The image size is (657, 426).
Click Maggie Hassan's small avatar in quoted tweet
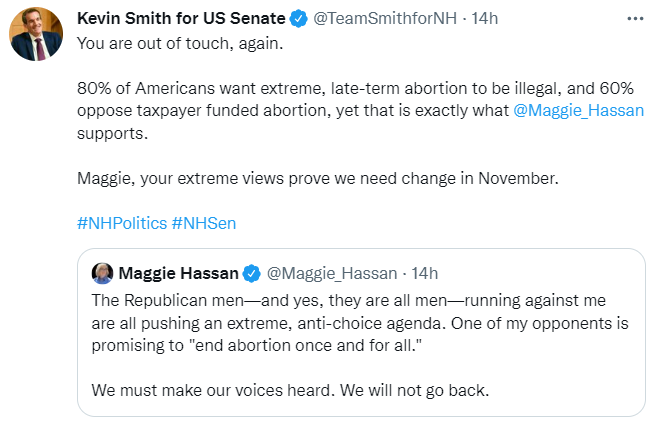point(102,274)
